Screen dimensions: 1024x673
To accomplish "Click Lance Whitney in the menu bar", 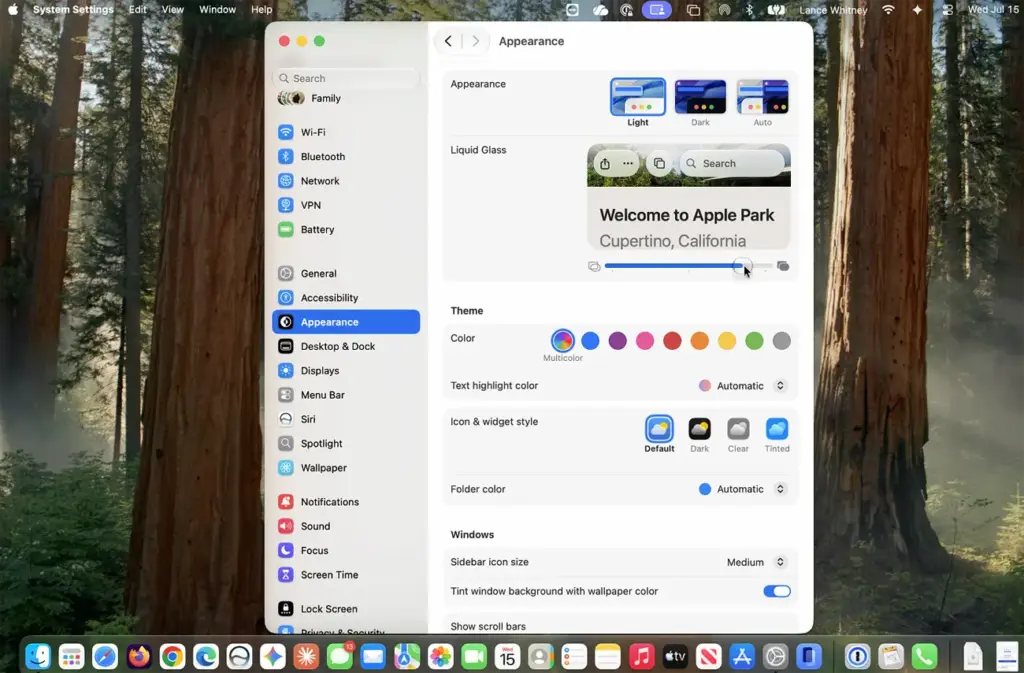I will click(x=833, y=10).
